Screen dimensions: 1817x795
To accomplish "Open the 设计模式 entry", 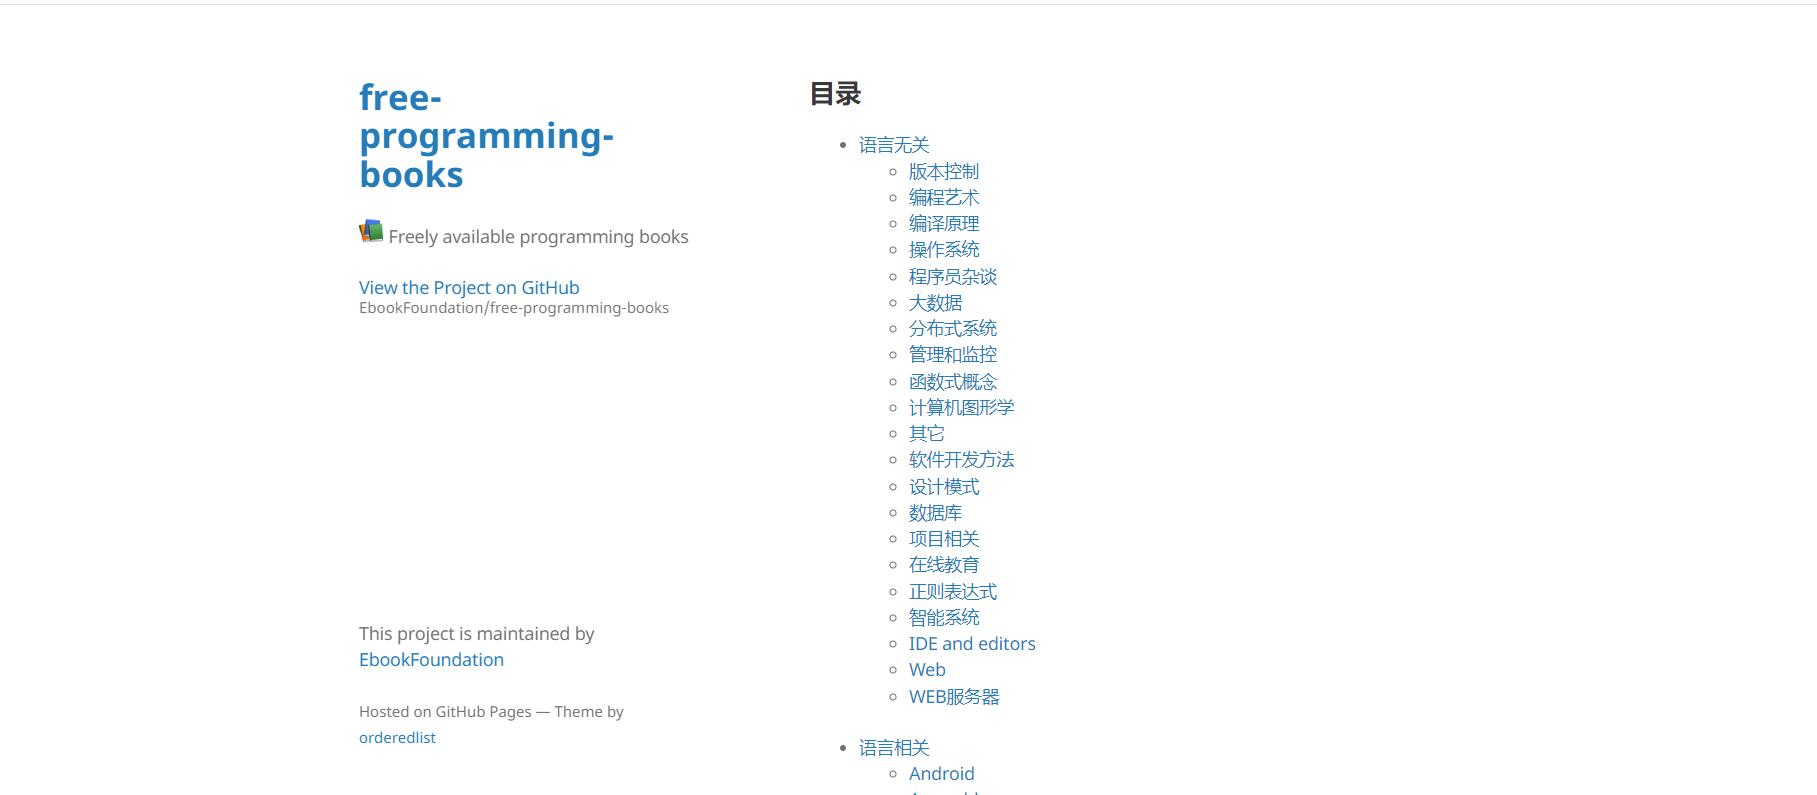I will (944, 486).
